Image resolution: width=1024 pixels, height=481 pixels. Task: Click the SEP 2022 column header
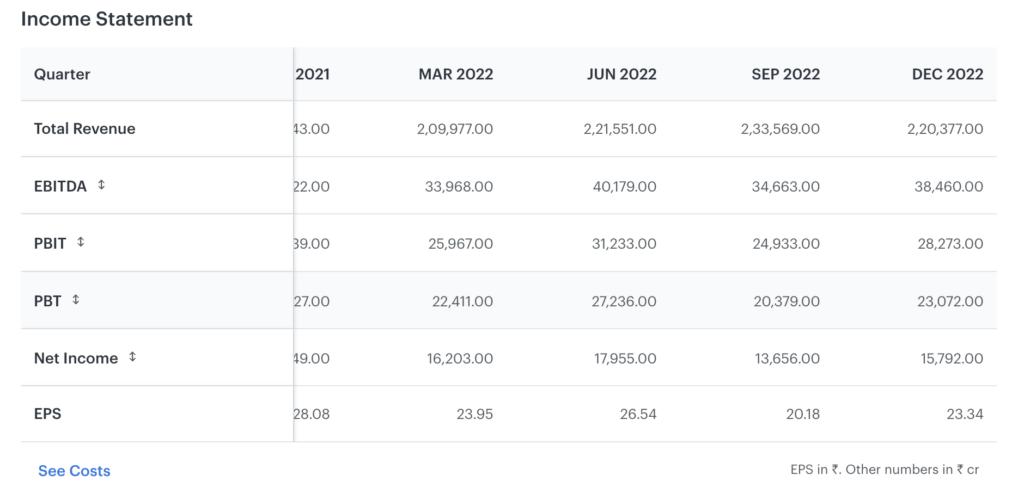tap(785, 74)
